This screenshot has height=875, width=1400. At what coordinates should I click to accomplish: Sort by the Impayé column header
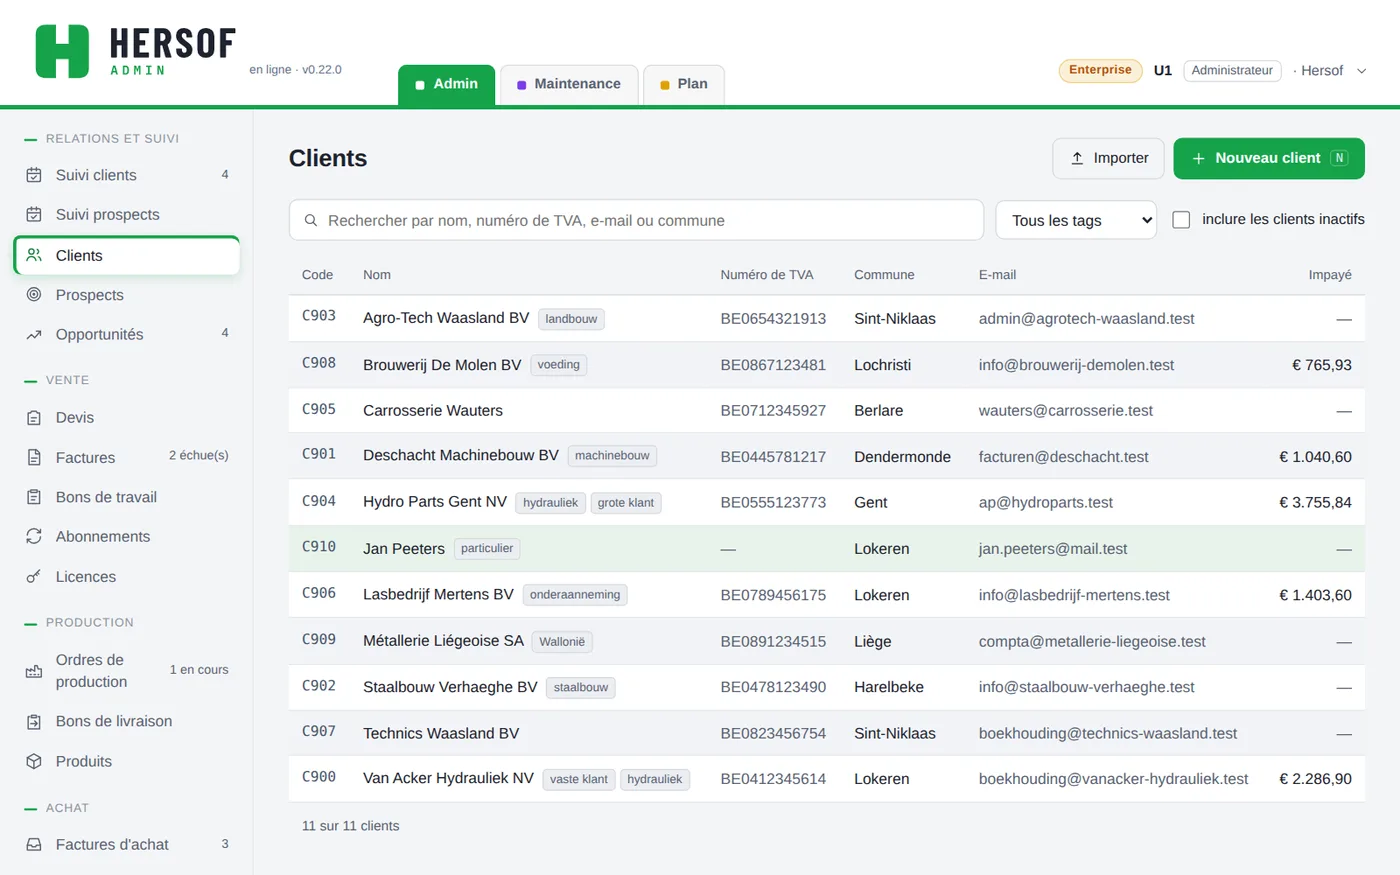point(1330,275)
